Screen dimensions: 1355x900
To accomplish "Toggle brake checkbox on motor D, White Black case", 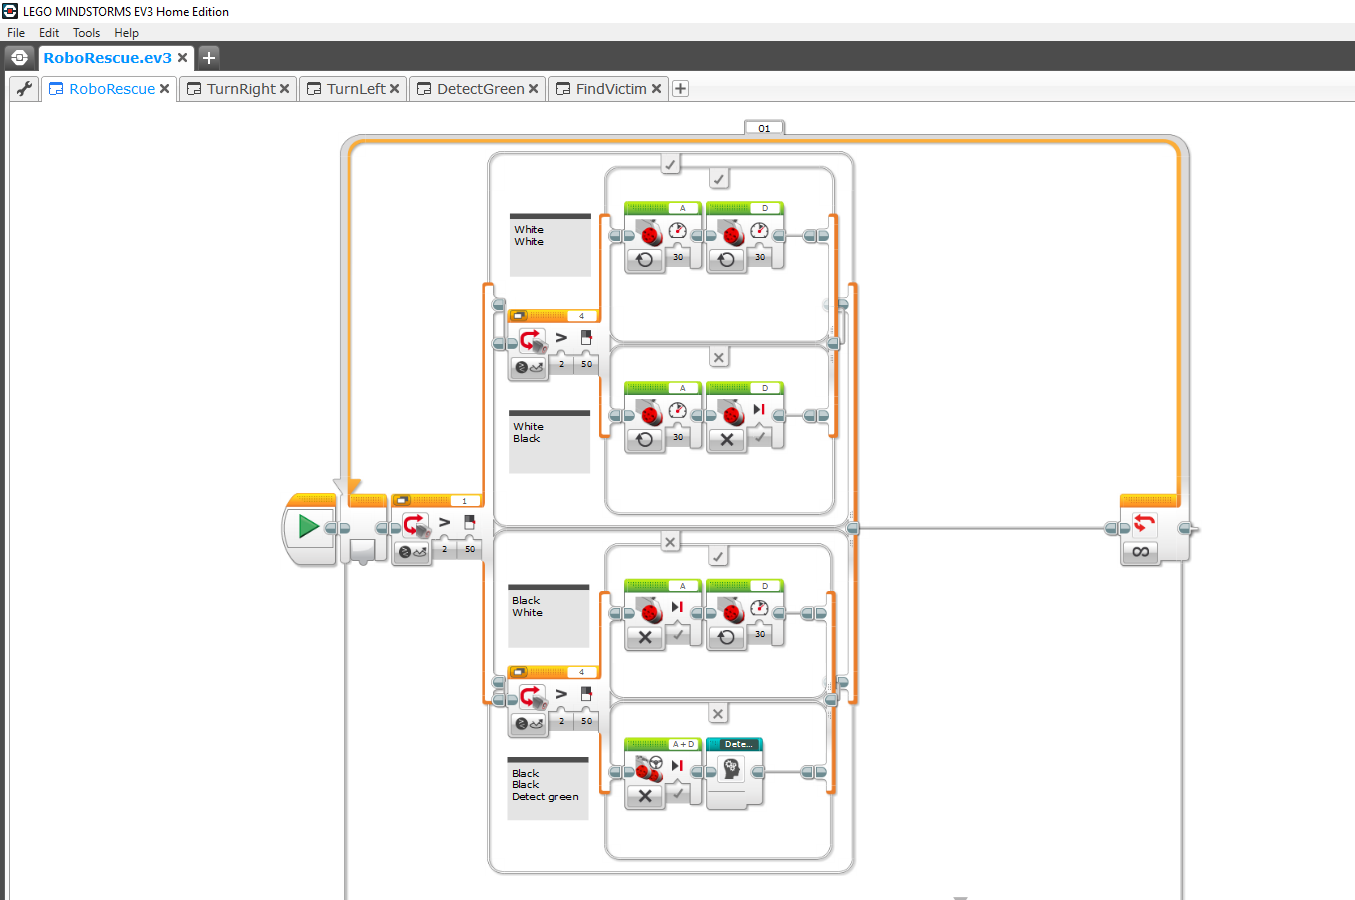I will [760, 437].
